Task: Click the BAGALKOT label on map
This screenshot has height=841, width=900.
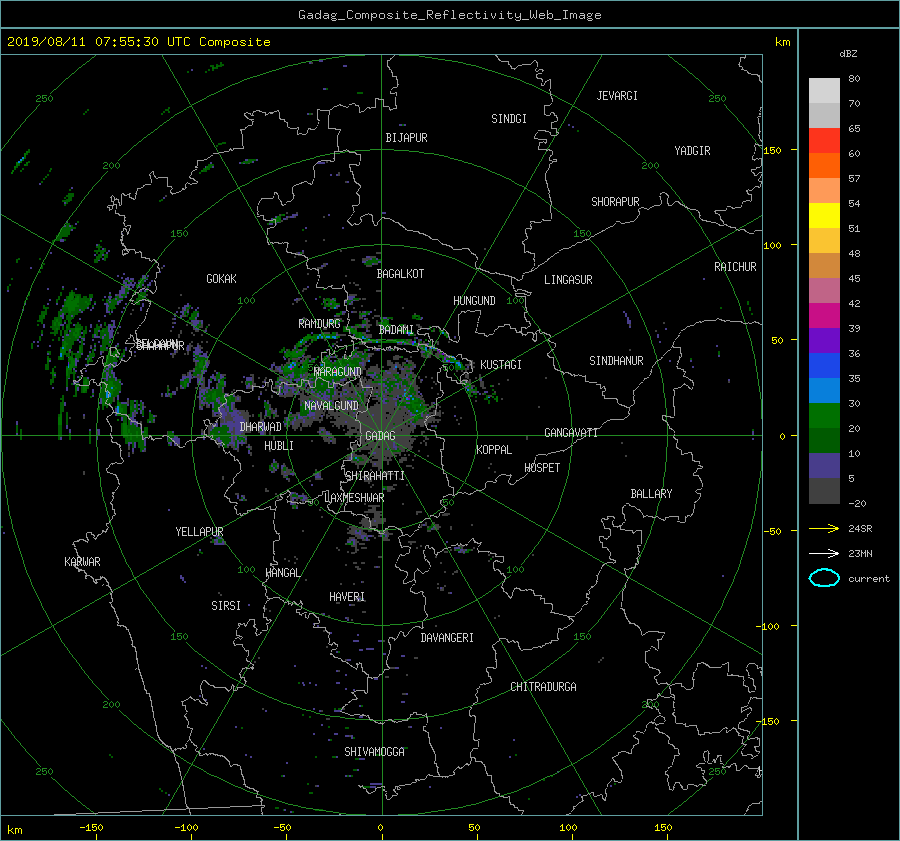Action: pos(400,274)
